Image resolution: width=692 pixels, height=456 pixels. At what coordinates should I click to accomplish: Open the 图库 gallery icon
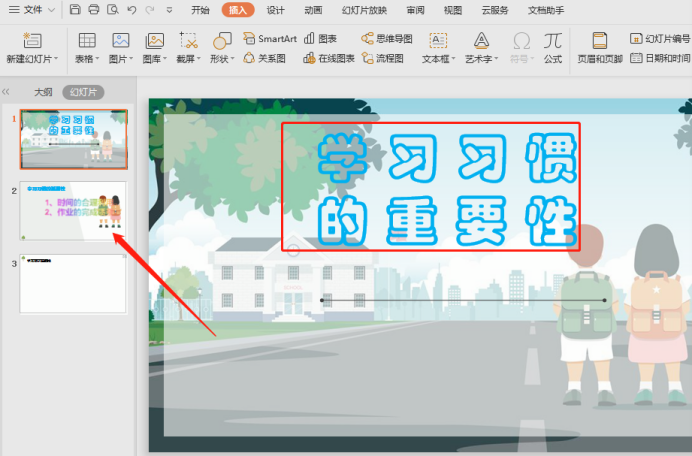[154, 41]
